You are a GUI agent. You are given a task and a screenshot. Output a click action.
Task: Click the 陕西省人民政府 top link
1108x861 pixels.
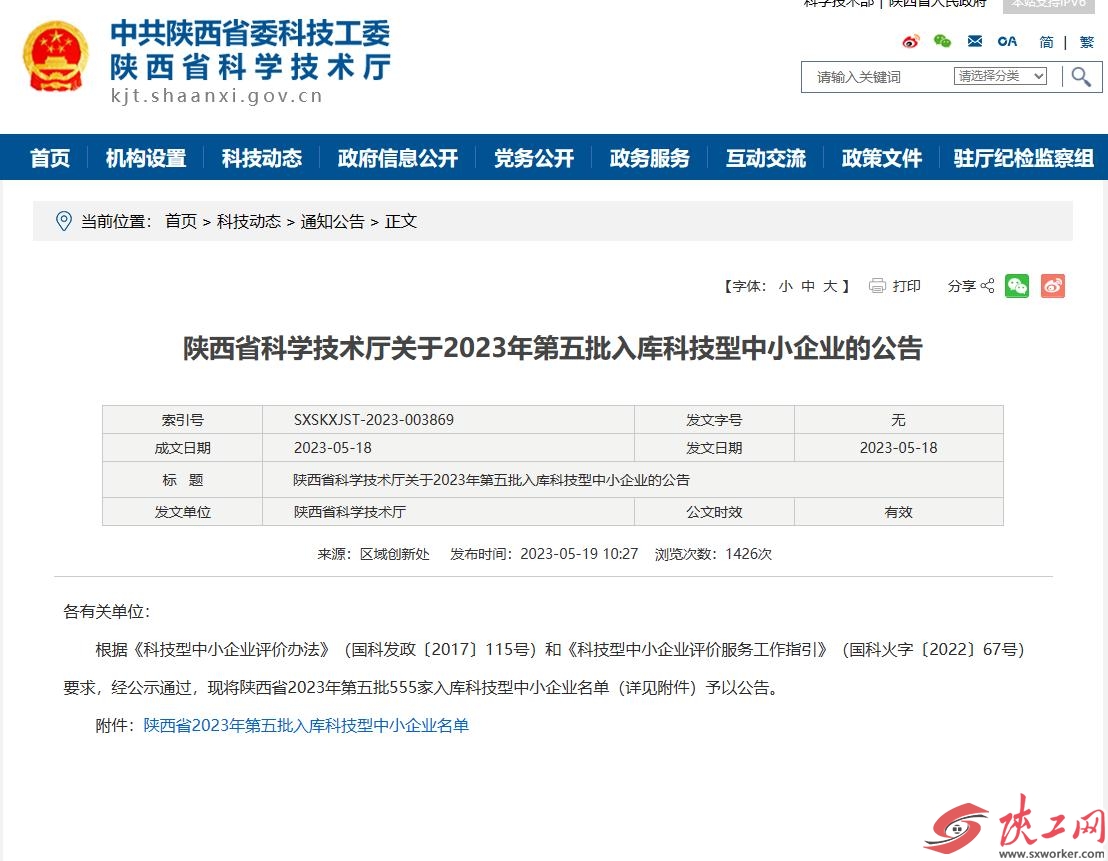pyautogui.click(x=937, y=4)
